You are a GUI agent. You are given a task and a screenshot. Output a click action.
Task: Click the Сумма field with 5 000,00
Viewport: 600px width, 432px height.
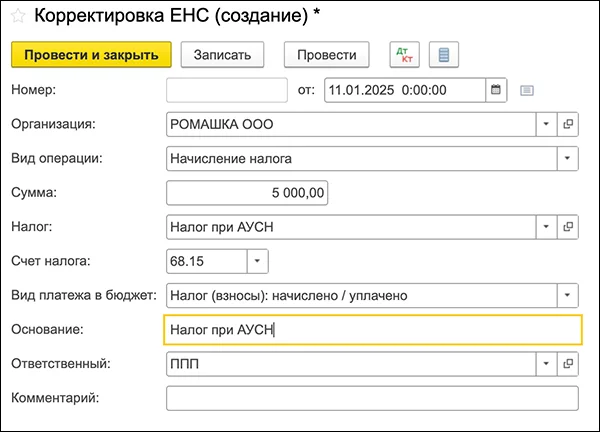pyautogui.click(x=248, y=193)
